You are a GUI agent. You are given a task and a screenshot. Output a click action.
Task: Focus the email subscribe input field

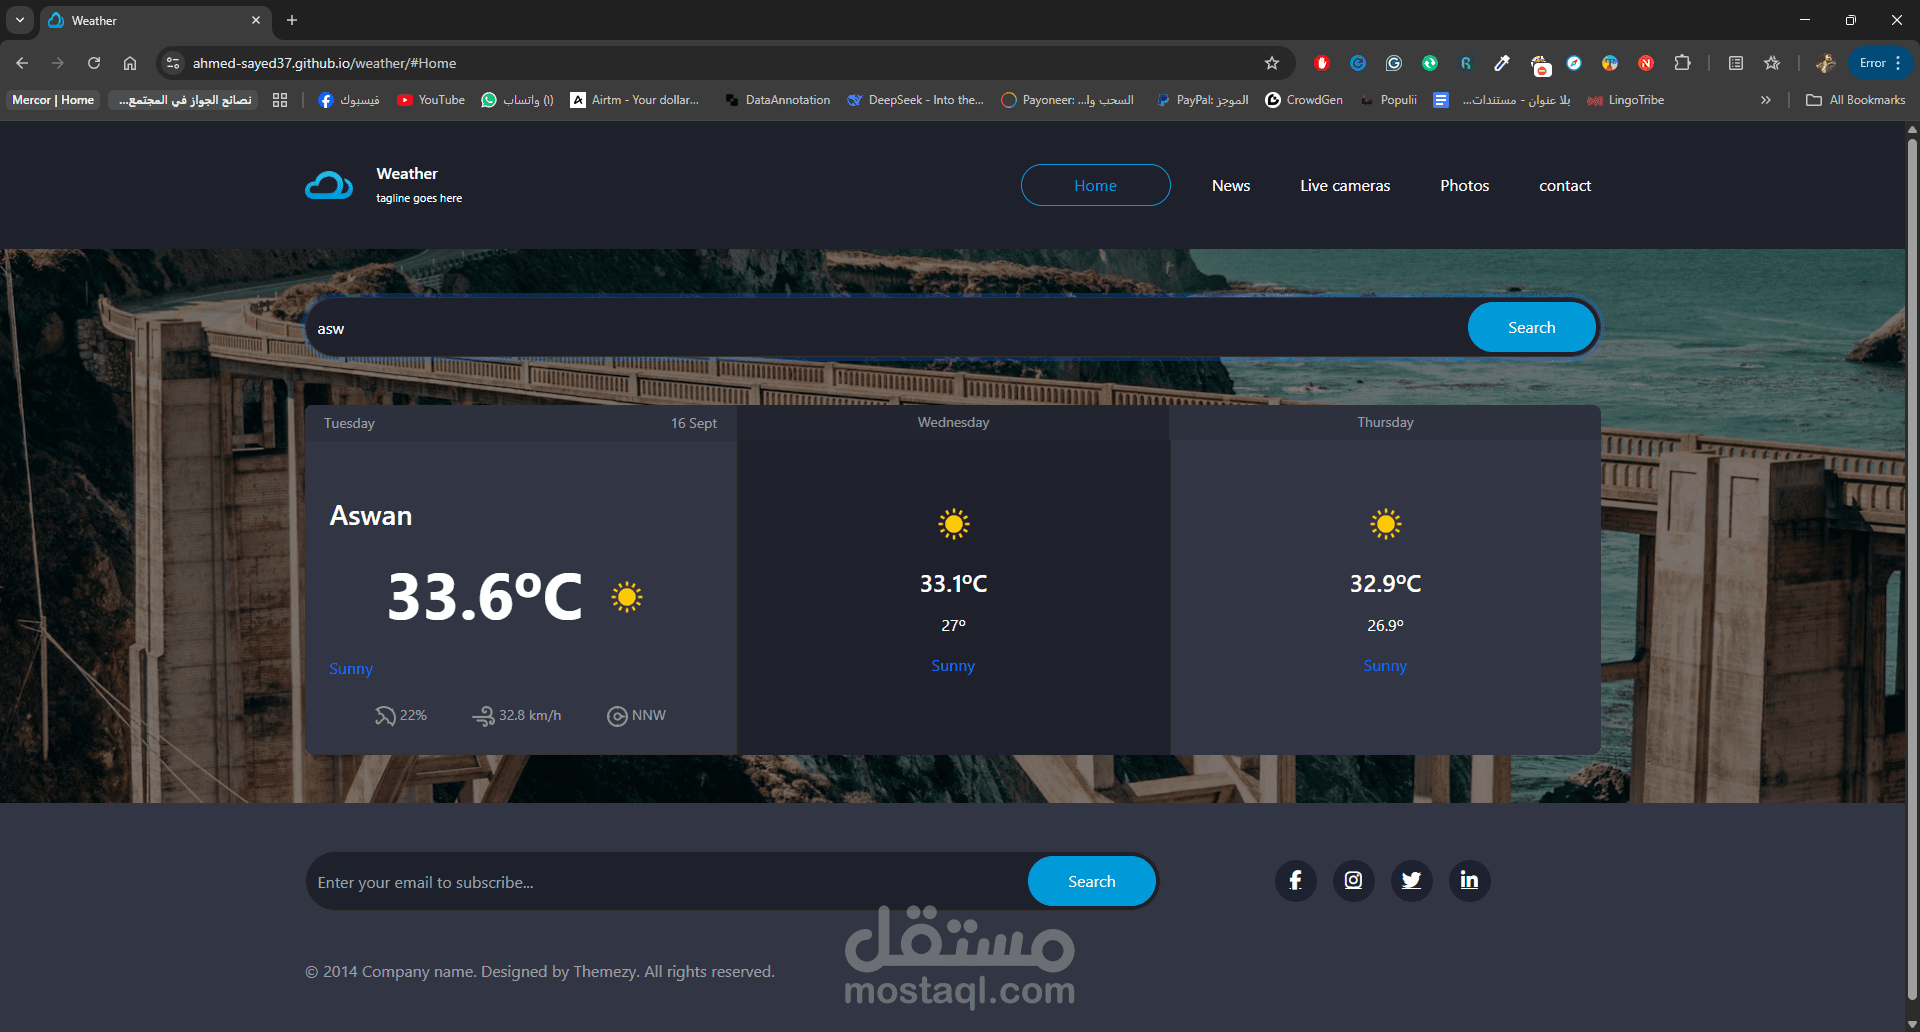click(667, 882)
